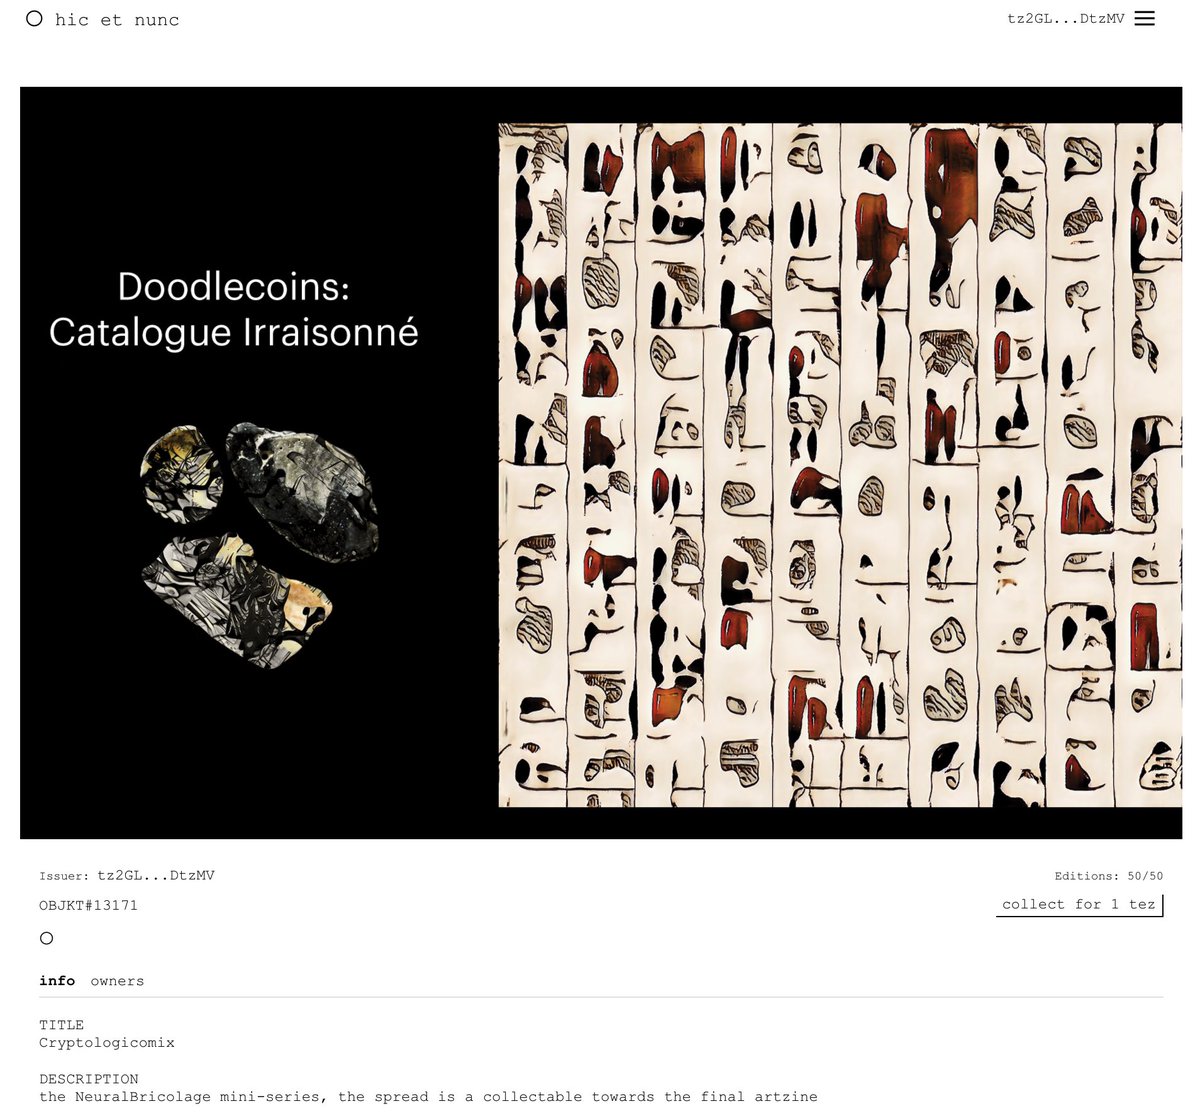Click the Editions 50/50 label
Viewport: 1200px width, 1116px height.
1108,876
